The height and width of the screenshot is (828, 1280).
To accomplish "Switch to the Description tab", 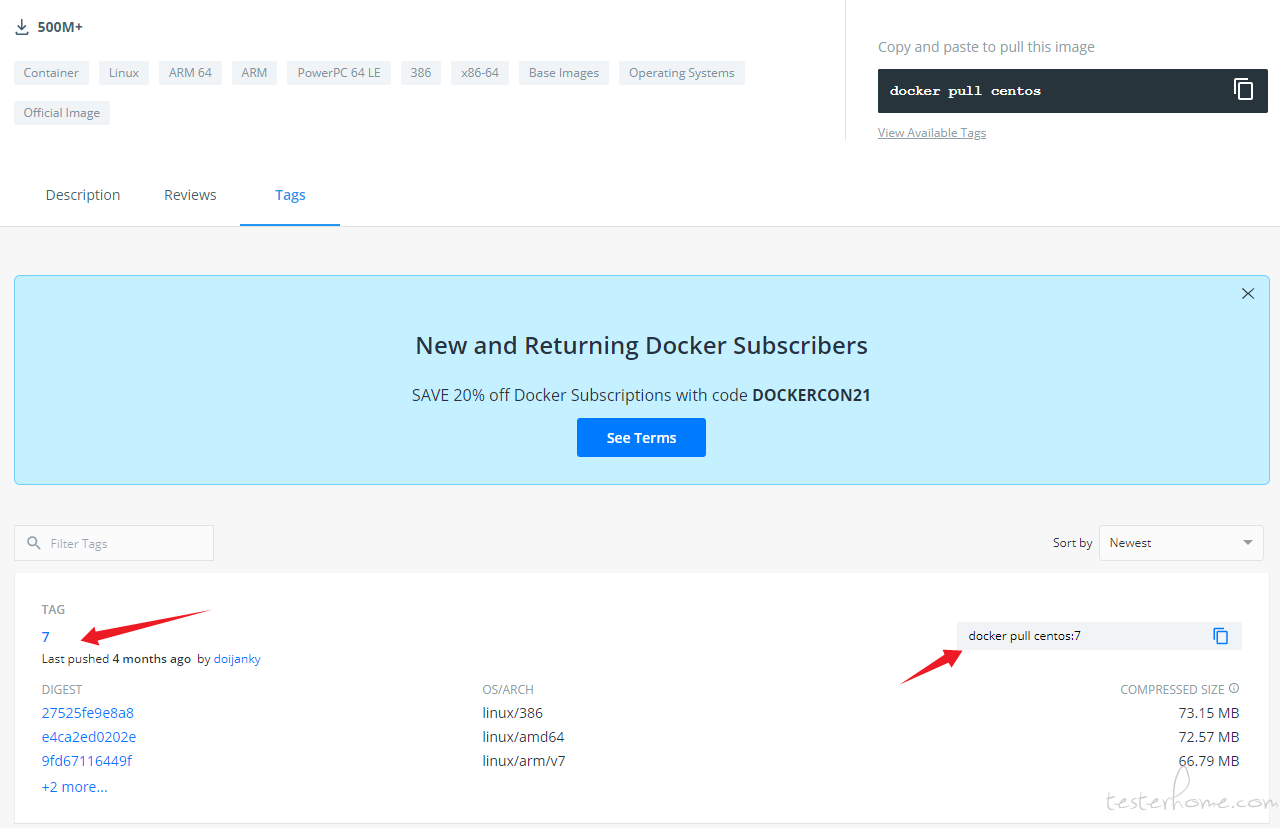I will pyautogui.click(x=83, y=195).
